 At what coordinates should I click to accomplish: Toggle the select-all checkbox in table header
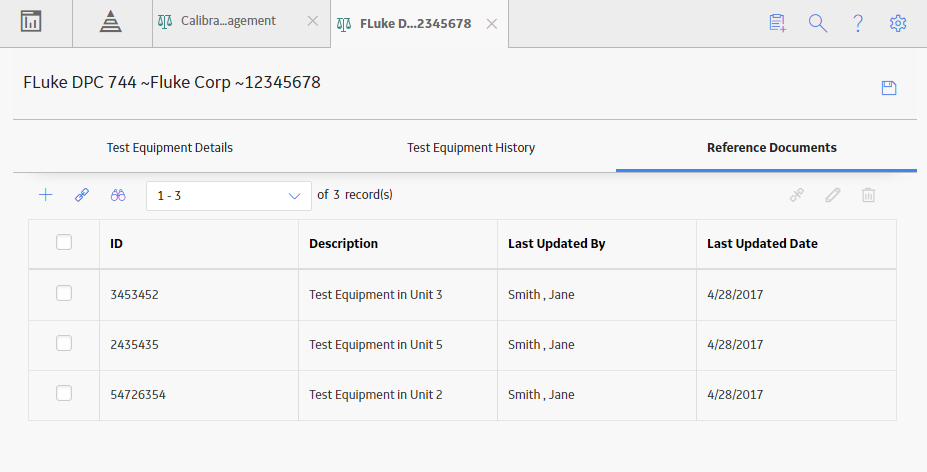[64, 243]
